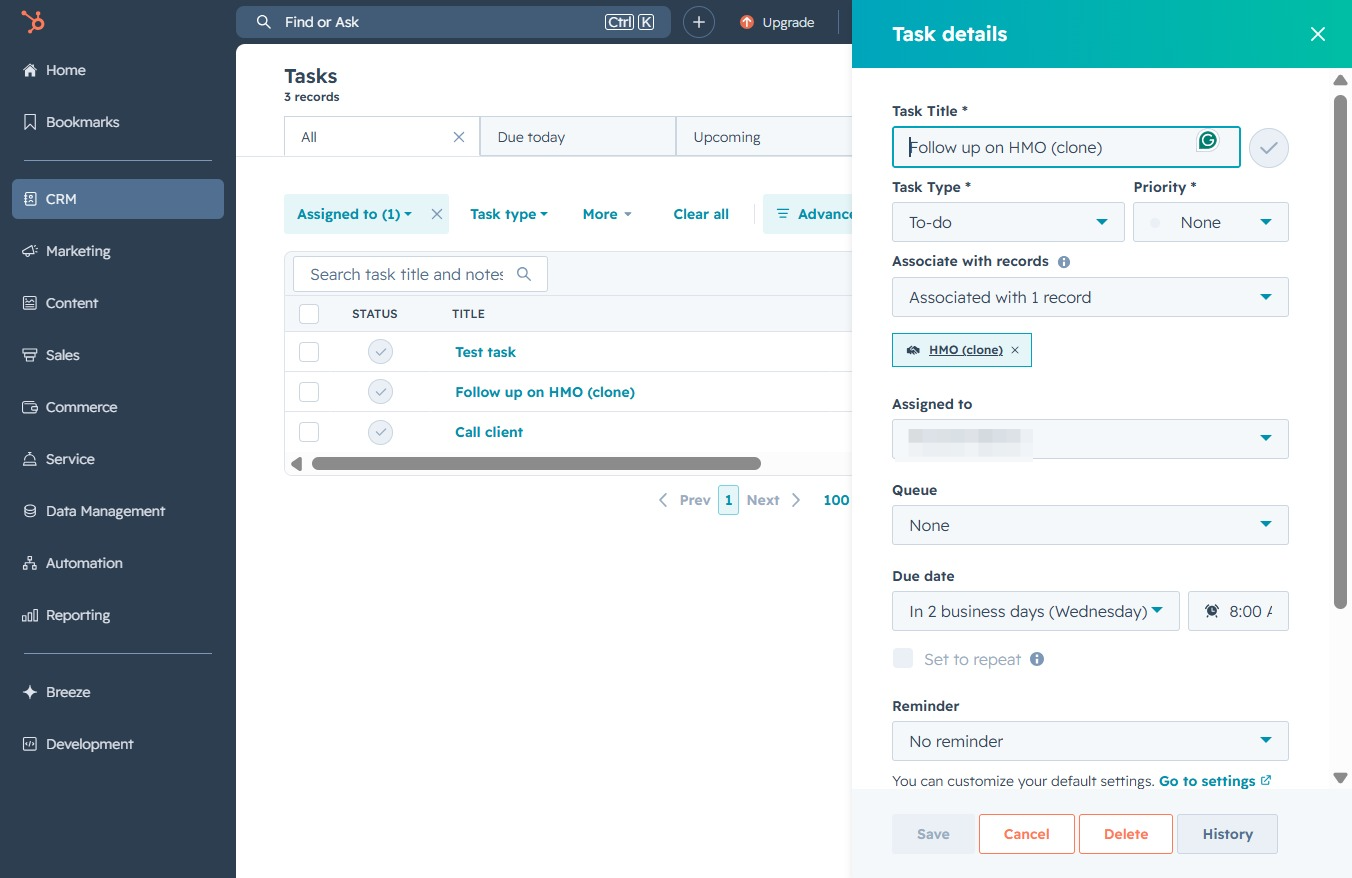This screenshot has height=878, width=1352.
Task: Open the Reminder dropdown
Action: [1090, 741]
